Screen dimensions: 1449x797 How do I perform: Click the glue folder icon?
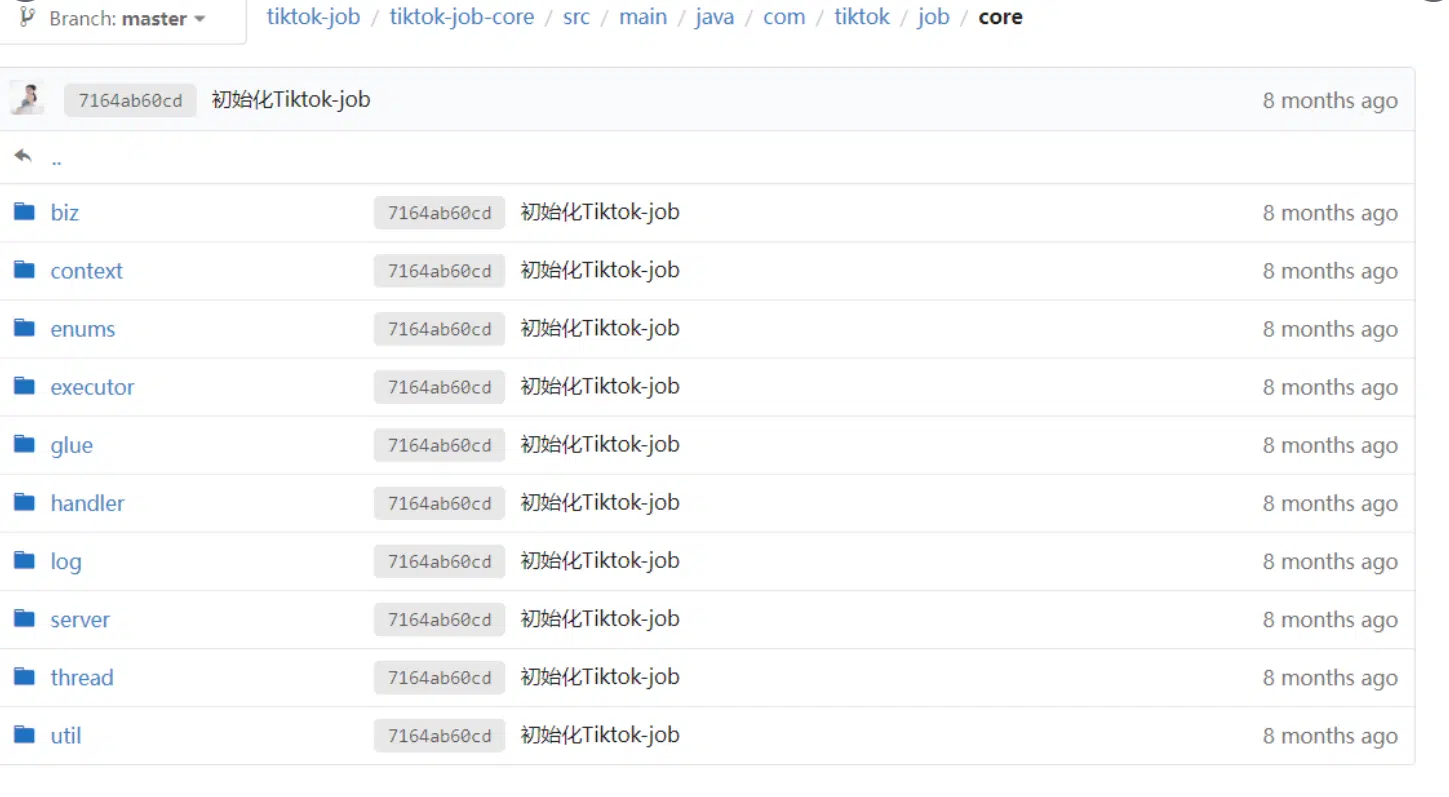pos(24,444)
